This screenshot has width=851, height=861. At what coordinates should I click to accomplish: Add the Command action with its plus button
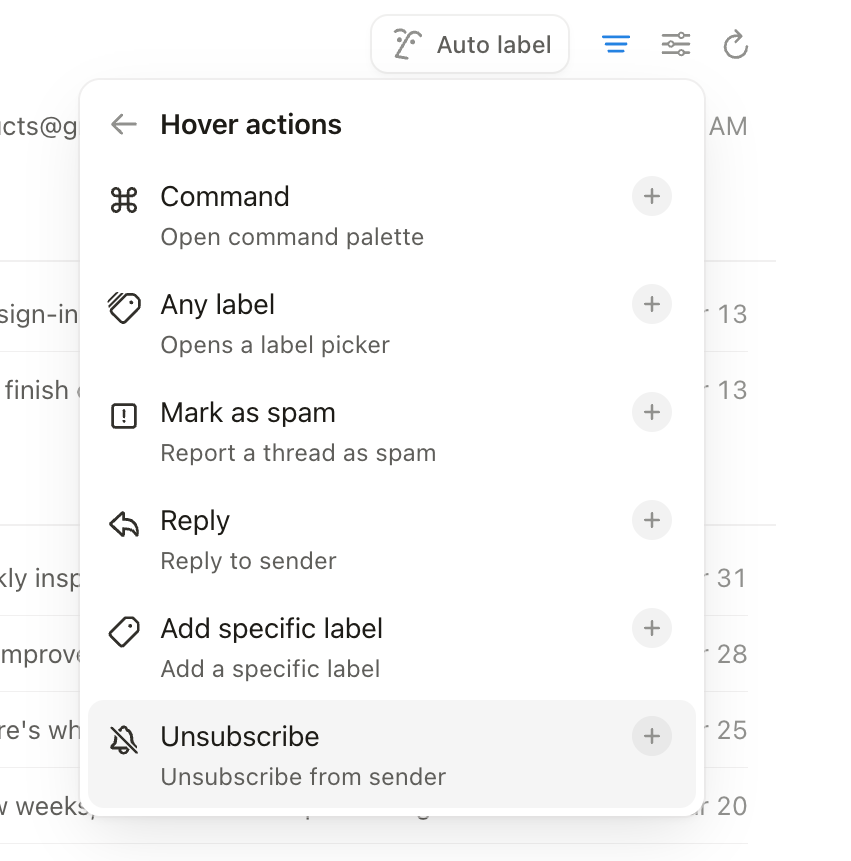click(651, 196)
